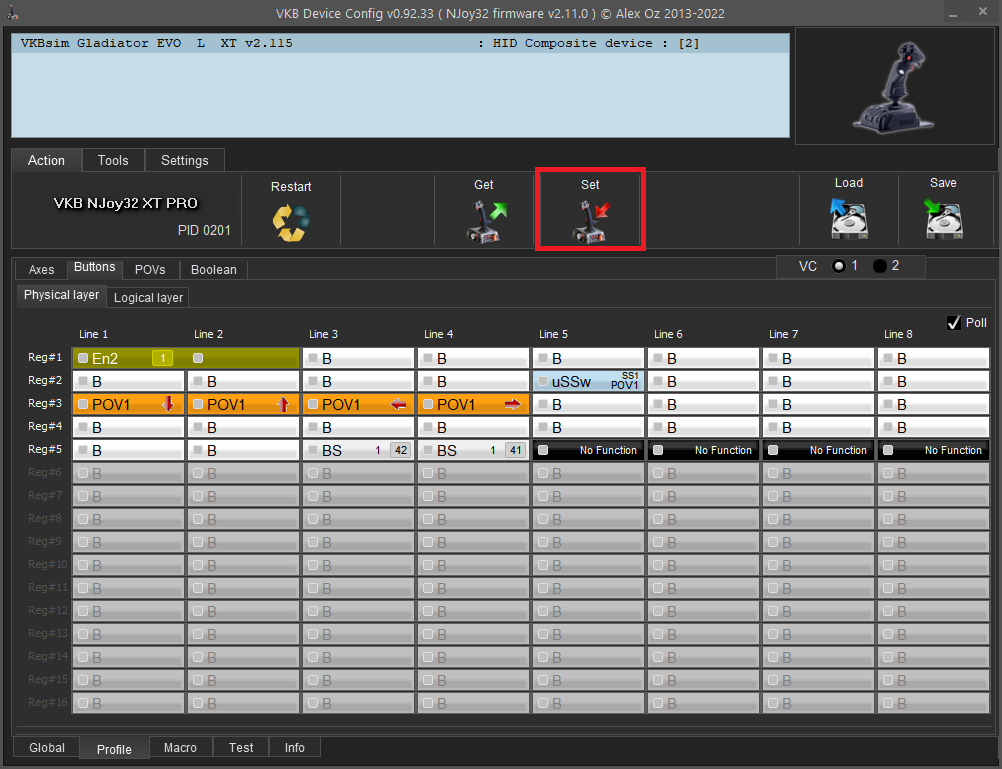This screenshot has height=769, width=1002.
Task: Click the Line 8 column header
Action: click(x=898, y=334)
